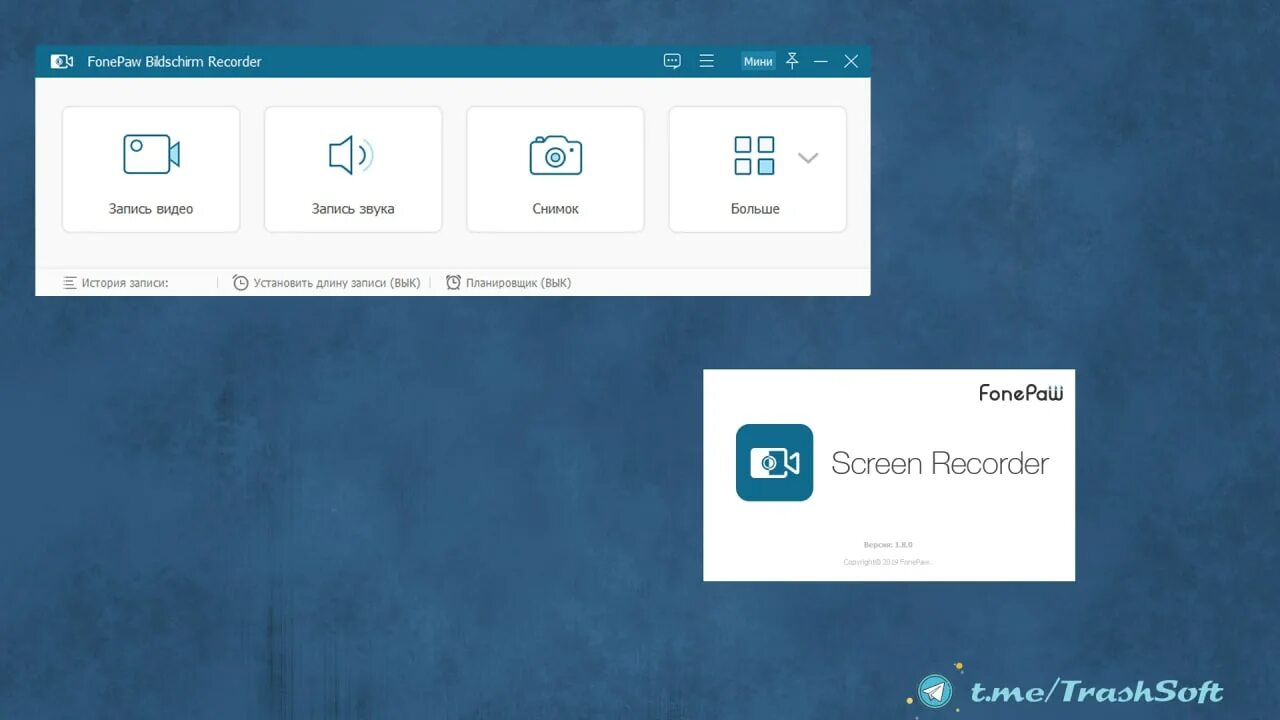Click the FonePaw app logo in title bar
Viewport: 1280px width, 720px height.
(62, 61)
